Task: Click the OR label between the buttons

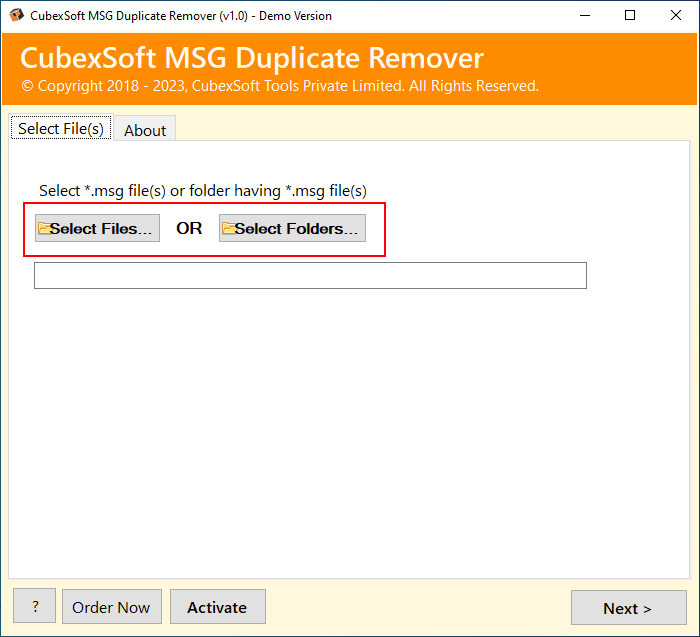Action: 189,228
